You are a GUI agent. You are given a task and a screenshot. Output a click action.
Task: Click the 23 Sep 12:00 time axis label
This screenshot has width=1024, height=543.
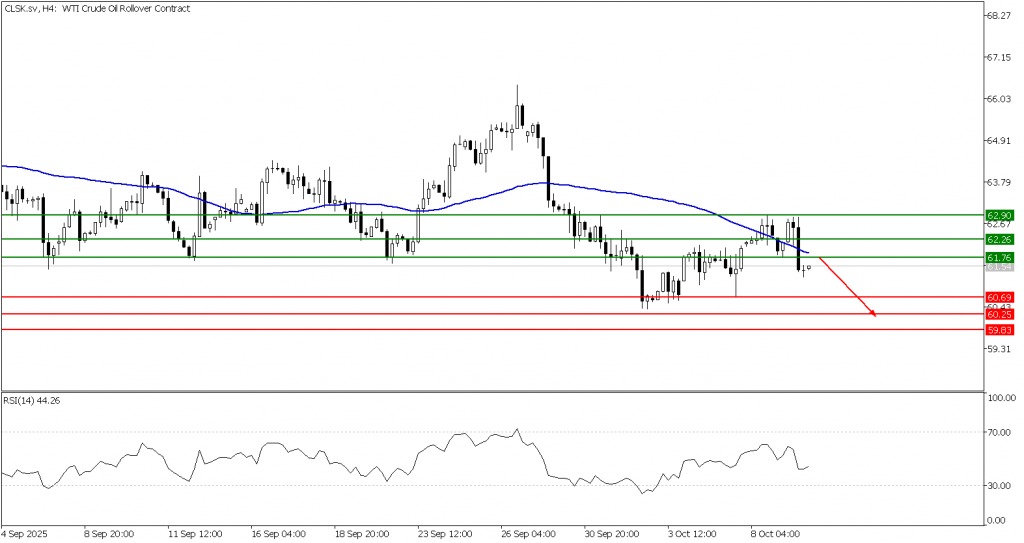tap(447, 534)
